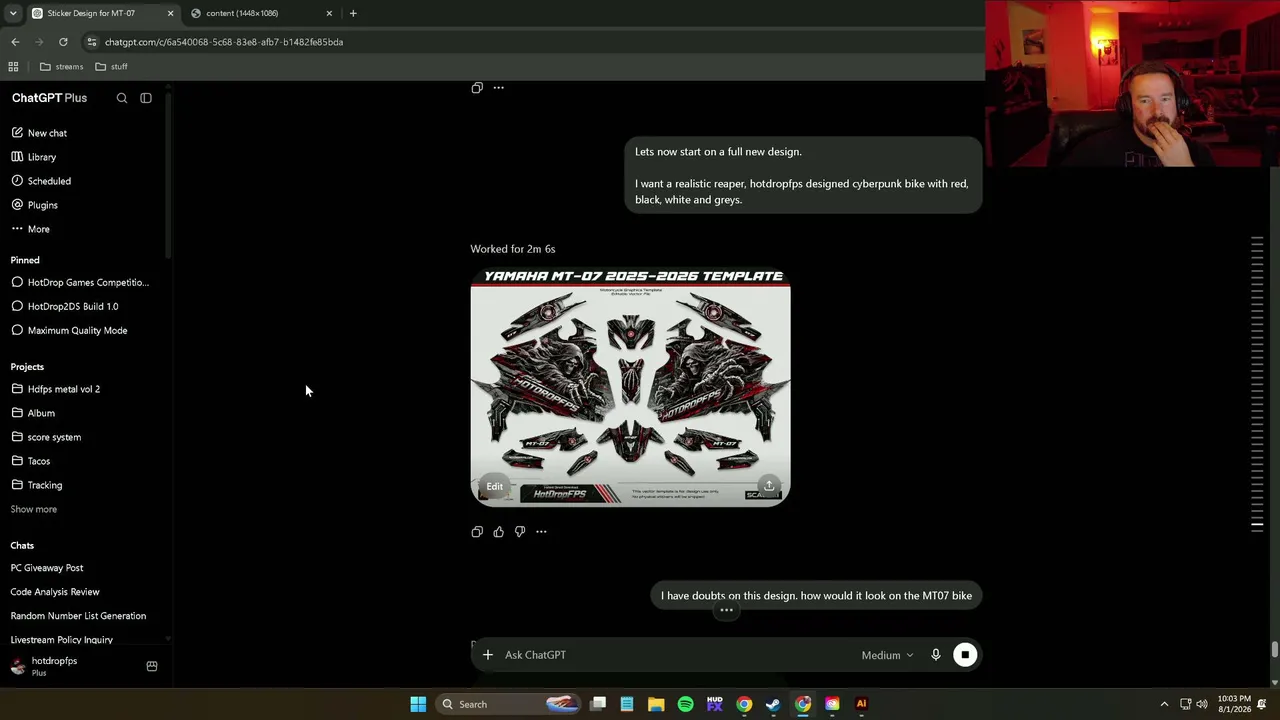Image resolution: width=1280 pixels, height=720 pixels.
Task: Collapse the ChatGPT sidebar with the panel icon
Action: pyautogui.click(x=146, y=98)
